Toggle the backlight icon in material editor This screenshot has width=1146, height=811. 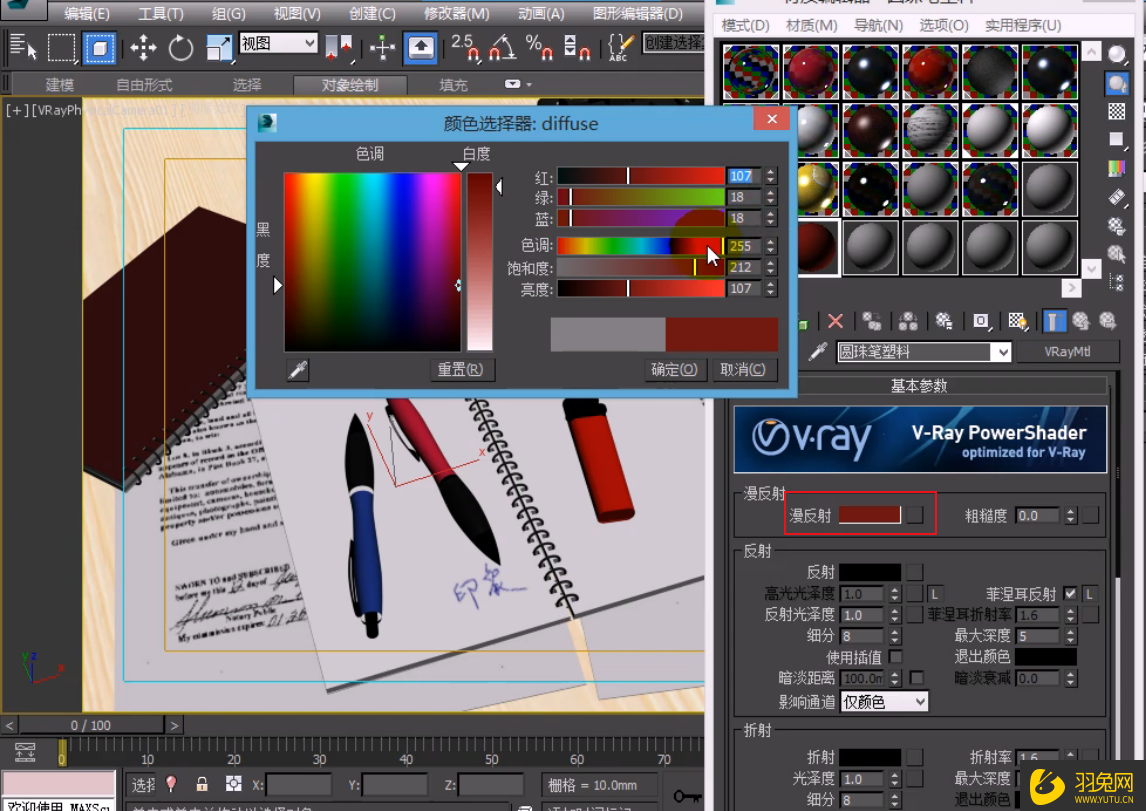click(1117, 83)
